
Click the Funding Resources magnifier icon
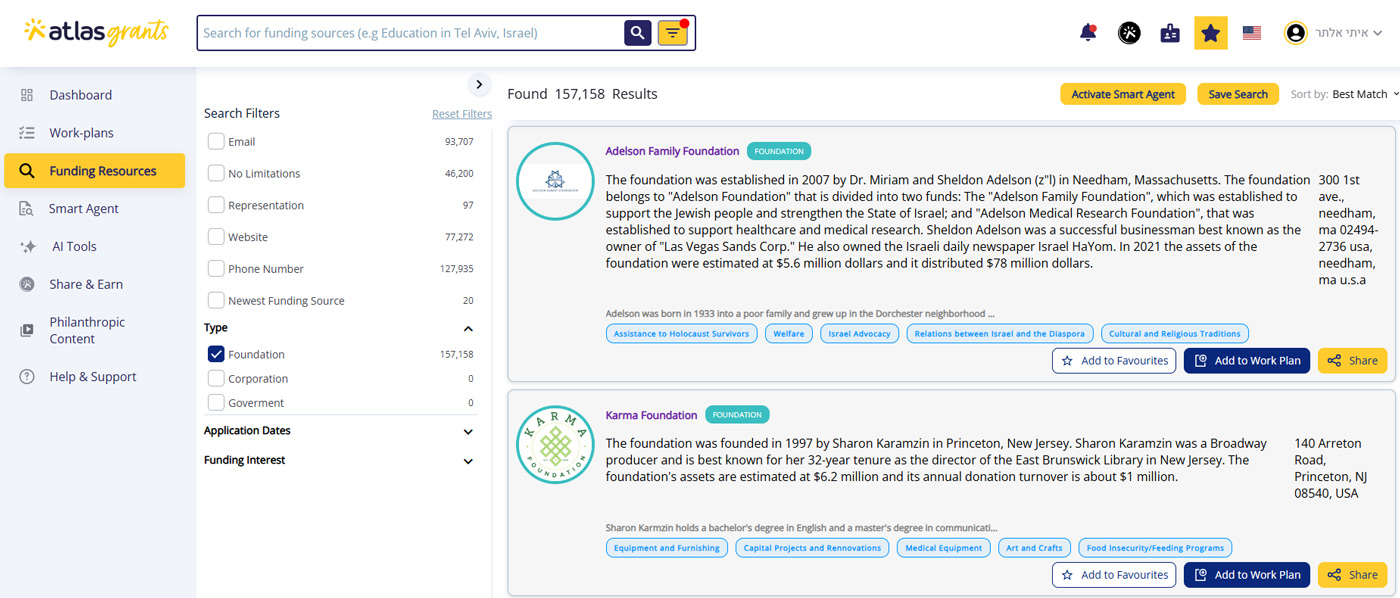pyautogui.click(x=27, y=171)
